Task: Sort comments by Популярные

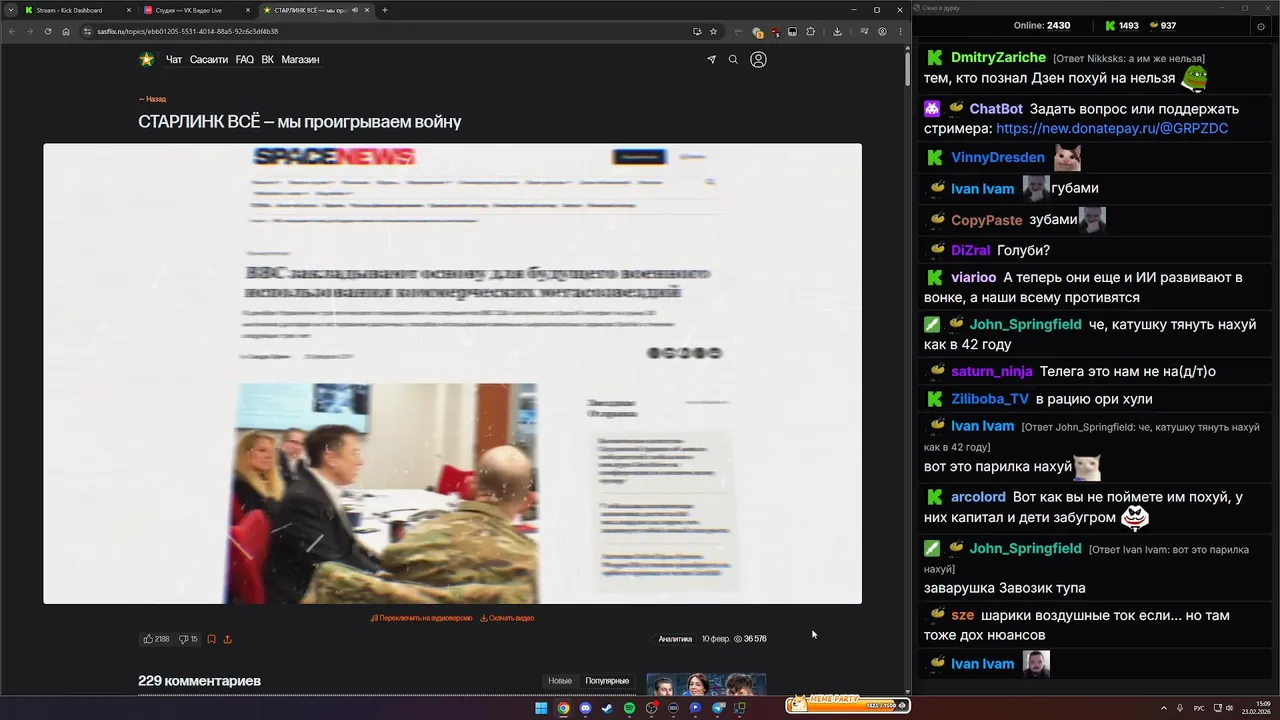Action: 607,681
